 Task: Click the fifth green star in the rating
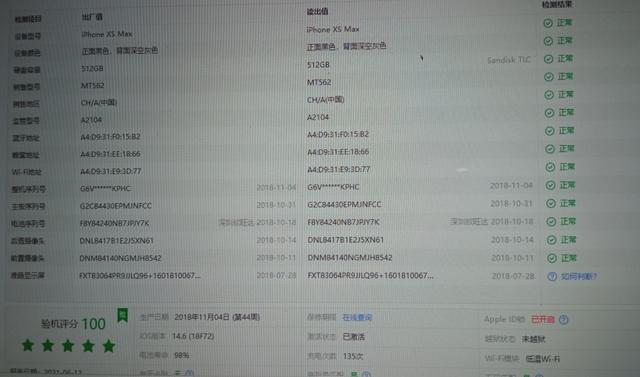tap(109, 346)
